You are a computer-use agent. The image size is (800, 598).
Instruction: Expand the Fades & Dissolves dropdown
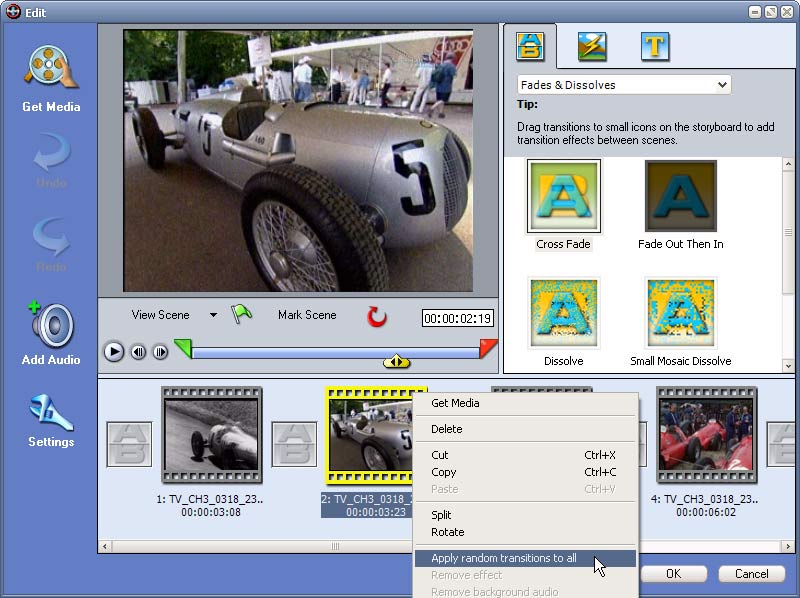(723, 86)
